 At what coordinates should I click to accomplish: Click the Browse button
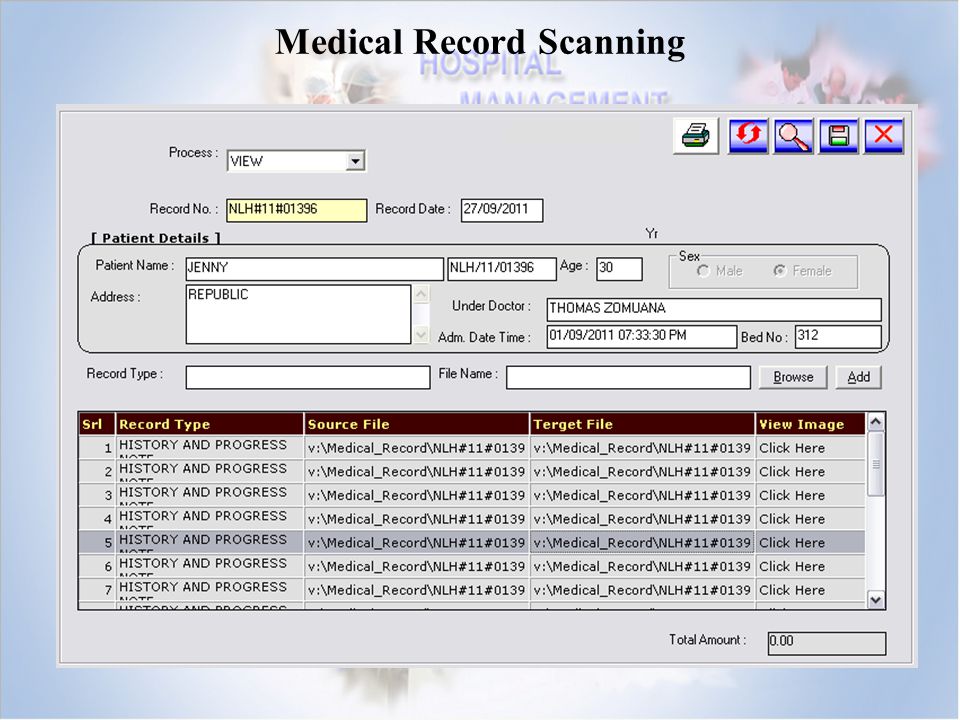(793, 377)
